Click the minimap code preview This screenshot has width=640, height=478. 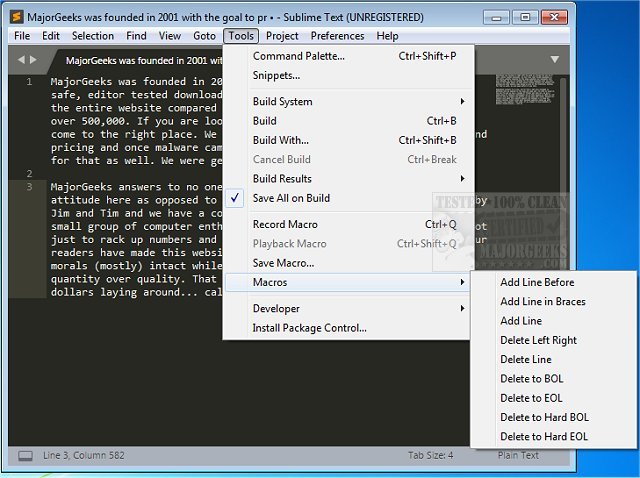525,89
